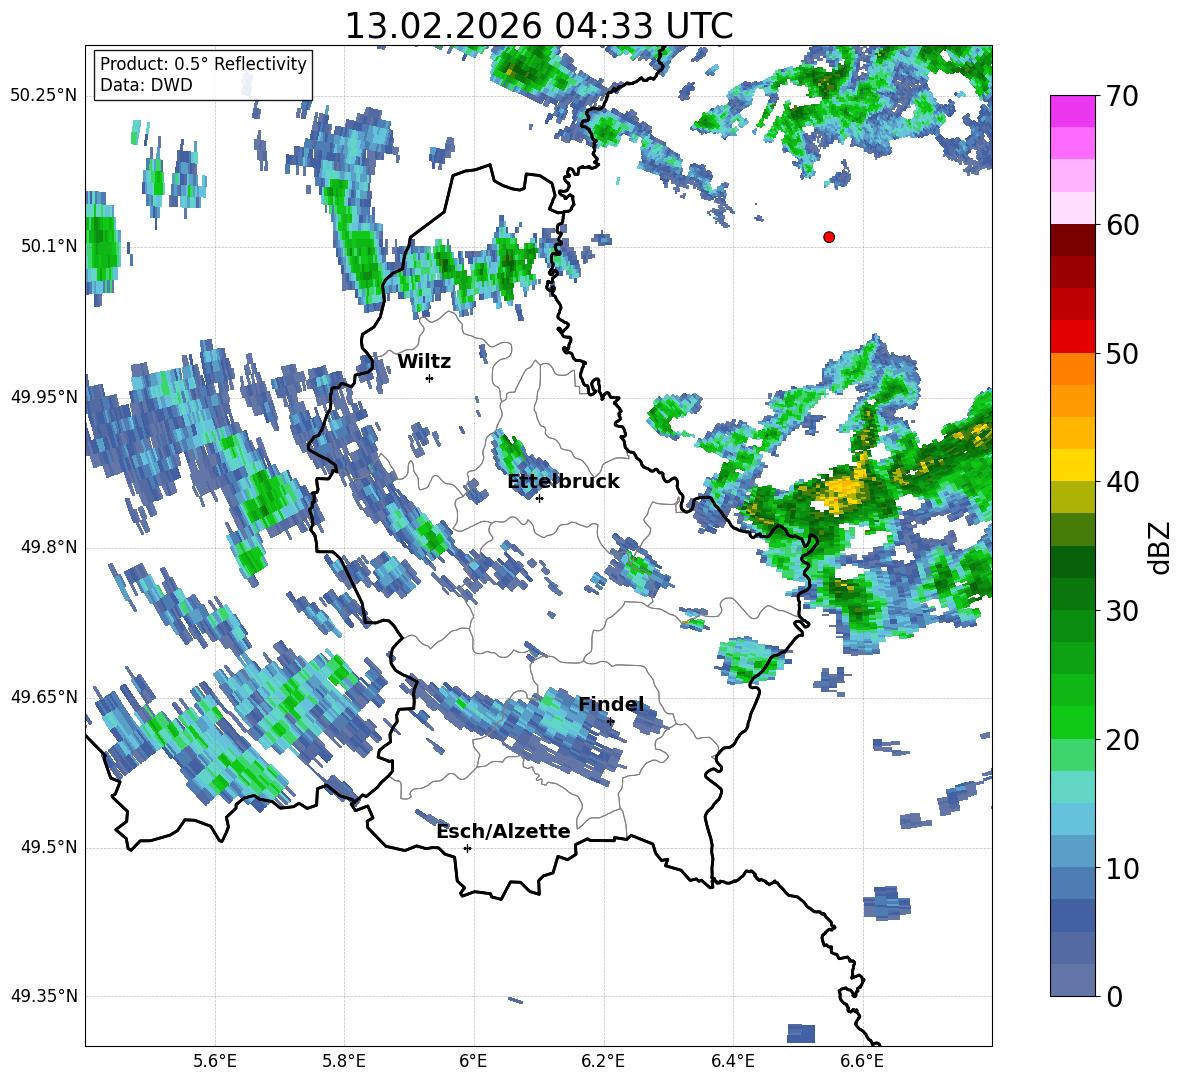Click the 30 value on colorbar
This screenshot has height=1081, width=1184.
1122,611
